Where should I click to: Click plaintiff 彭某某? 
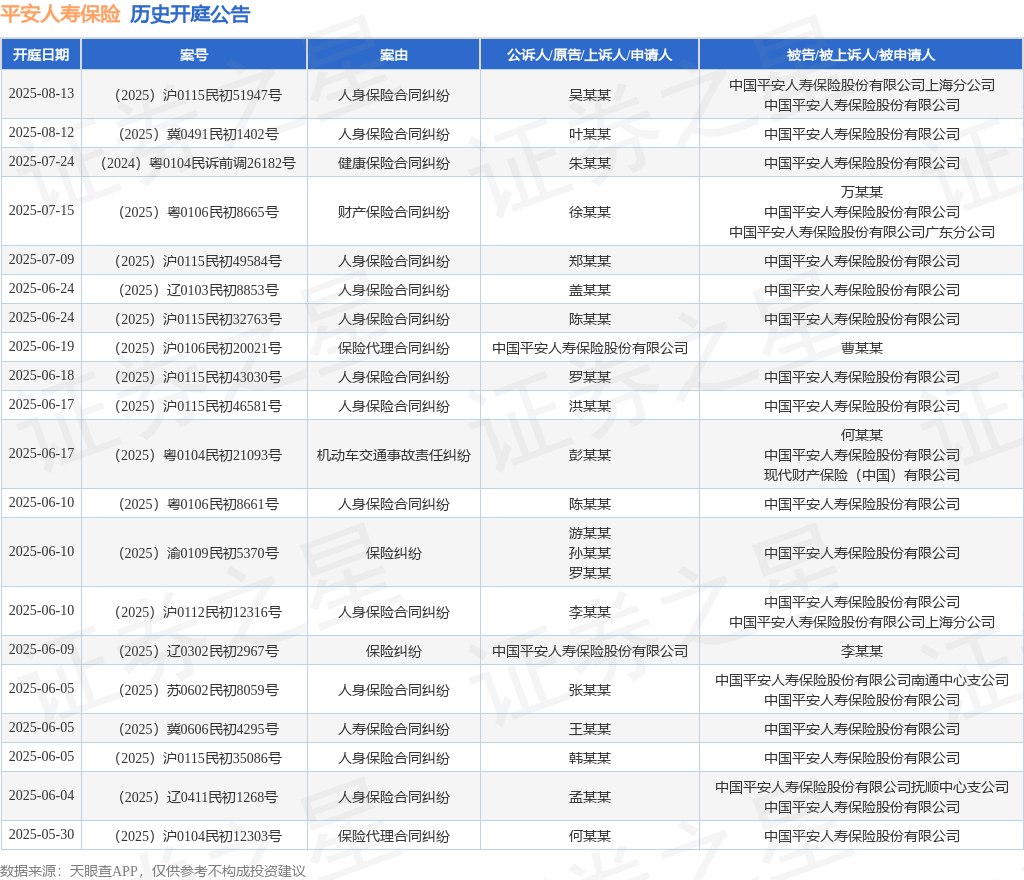click(x=590, y=455)
